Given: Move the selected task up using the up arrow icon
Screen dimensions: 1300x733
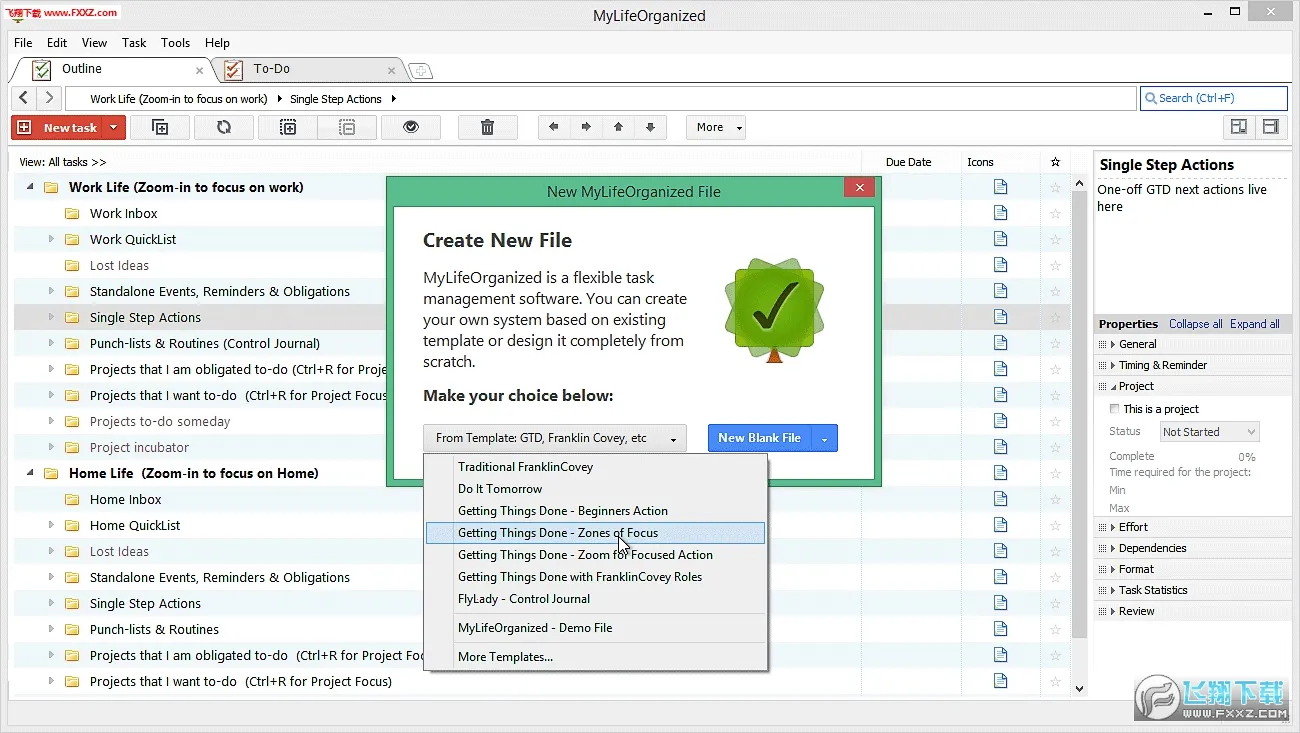Looking at the screenshot, I should (619, 127).
